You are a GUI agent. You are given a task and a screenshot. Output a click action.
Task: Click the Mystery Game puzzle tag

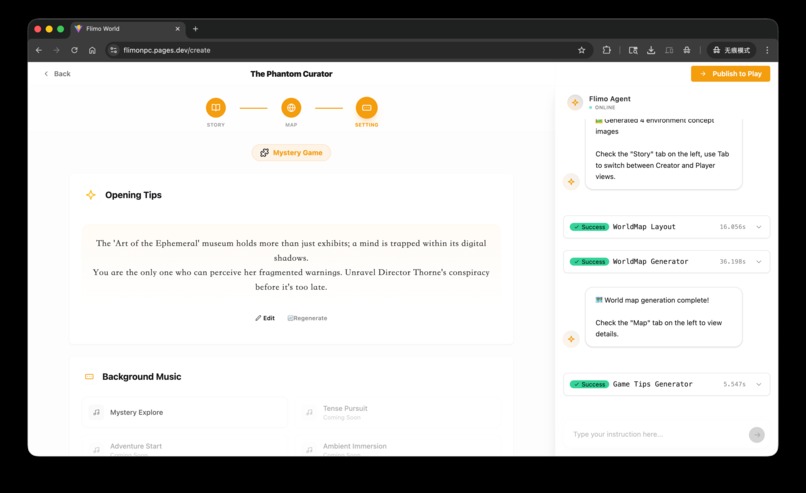click(291, 153)
